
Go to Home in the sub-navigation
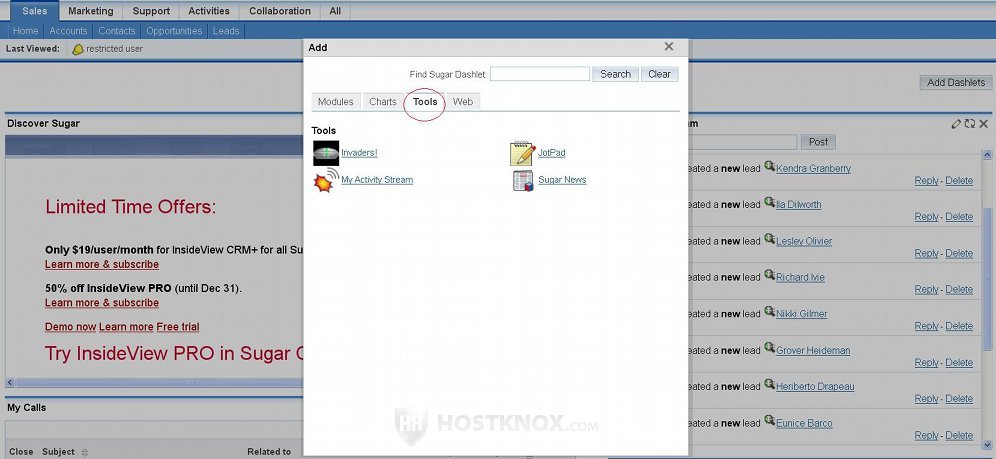coord(25,30)
